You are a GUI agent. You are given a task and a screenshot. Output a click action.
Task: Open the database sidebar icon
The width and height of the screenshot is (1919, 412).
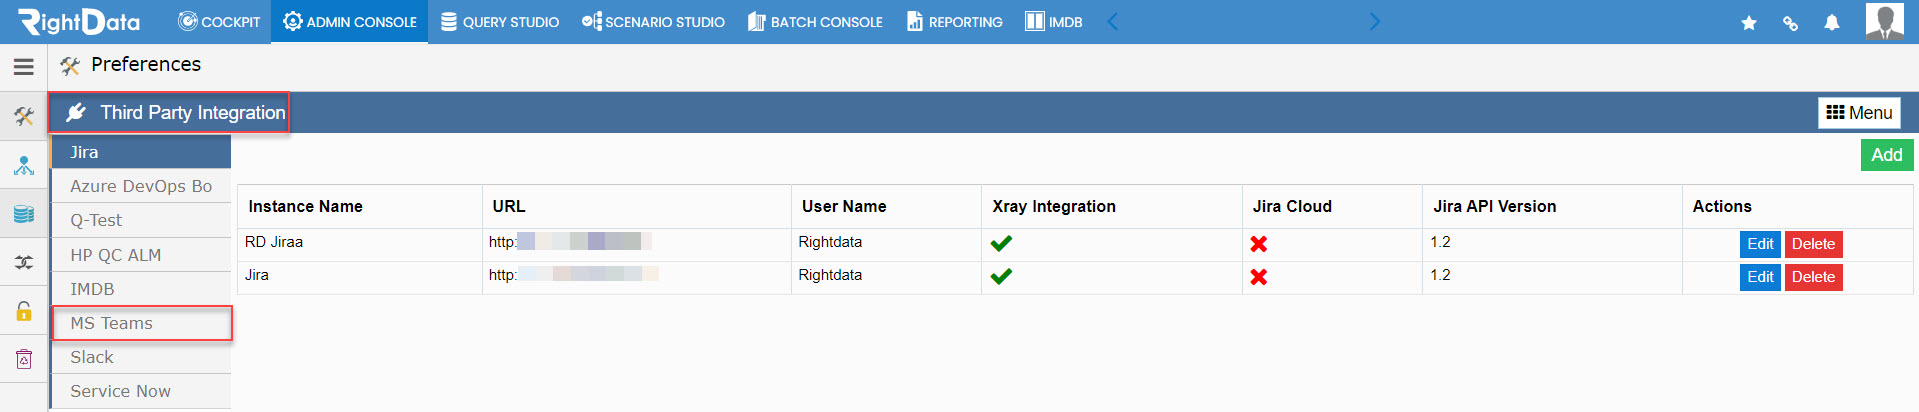click(x=24, y=213)
